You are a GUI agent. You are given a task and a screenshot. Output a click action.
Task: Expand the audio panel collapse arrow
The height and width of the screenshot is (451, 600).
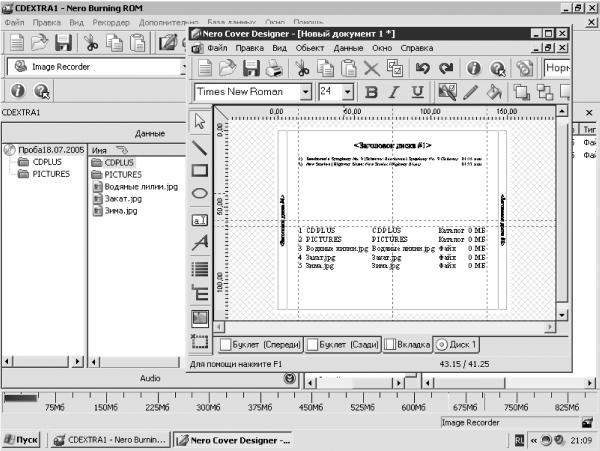(290, 378)
